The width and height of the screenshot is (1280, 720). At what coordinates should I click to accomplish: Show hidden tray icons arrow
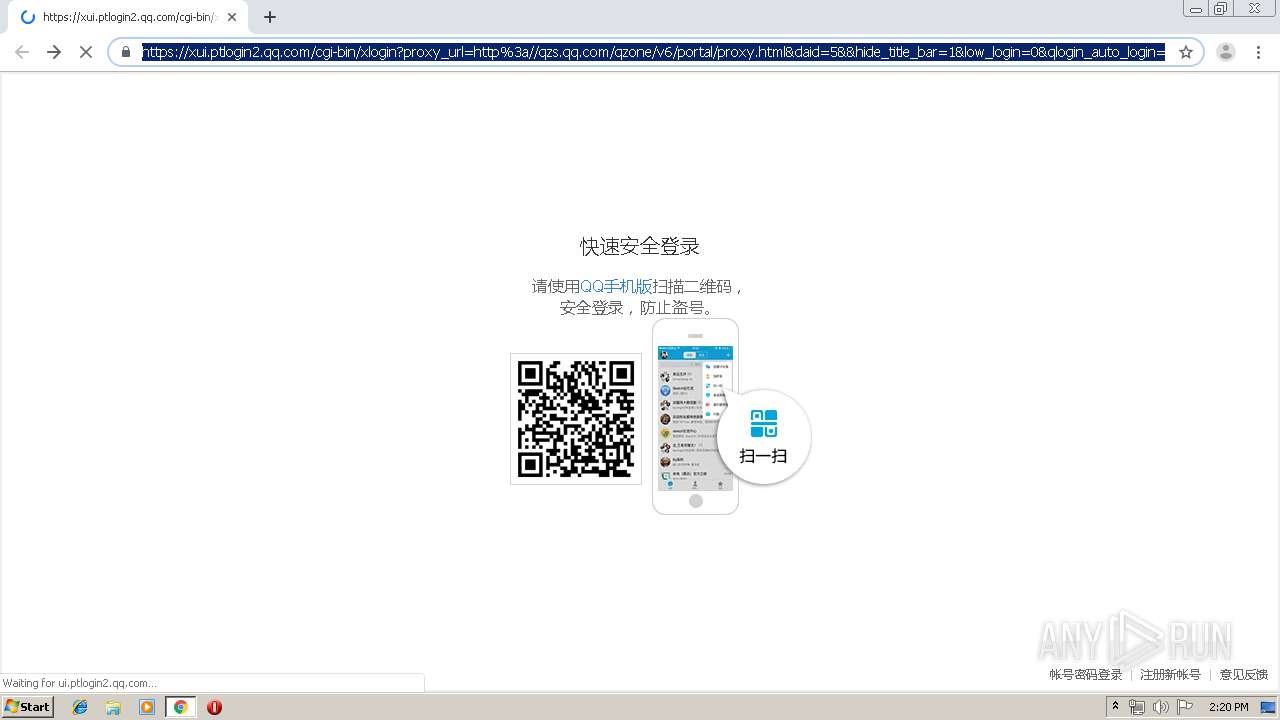pyautogui.click(x=1115, y=707)
